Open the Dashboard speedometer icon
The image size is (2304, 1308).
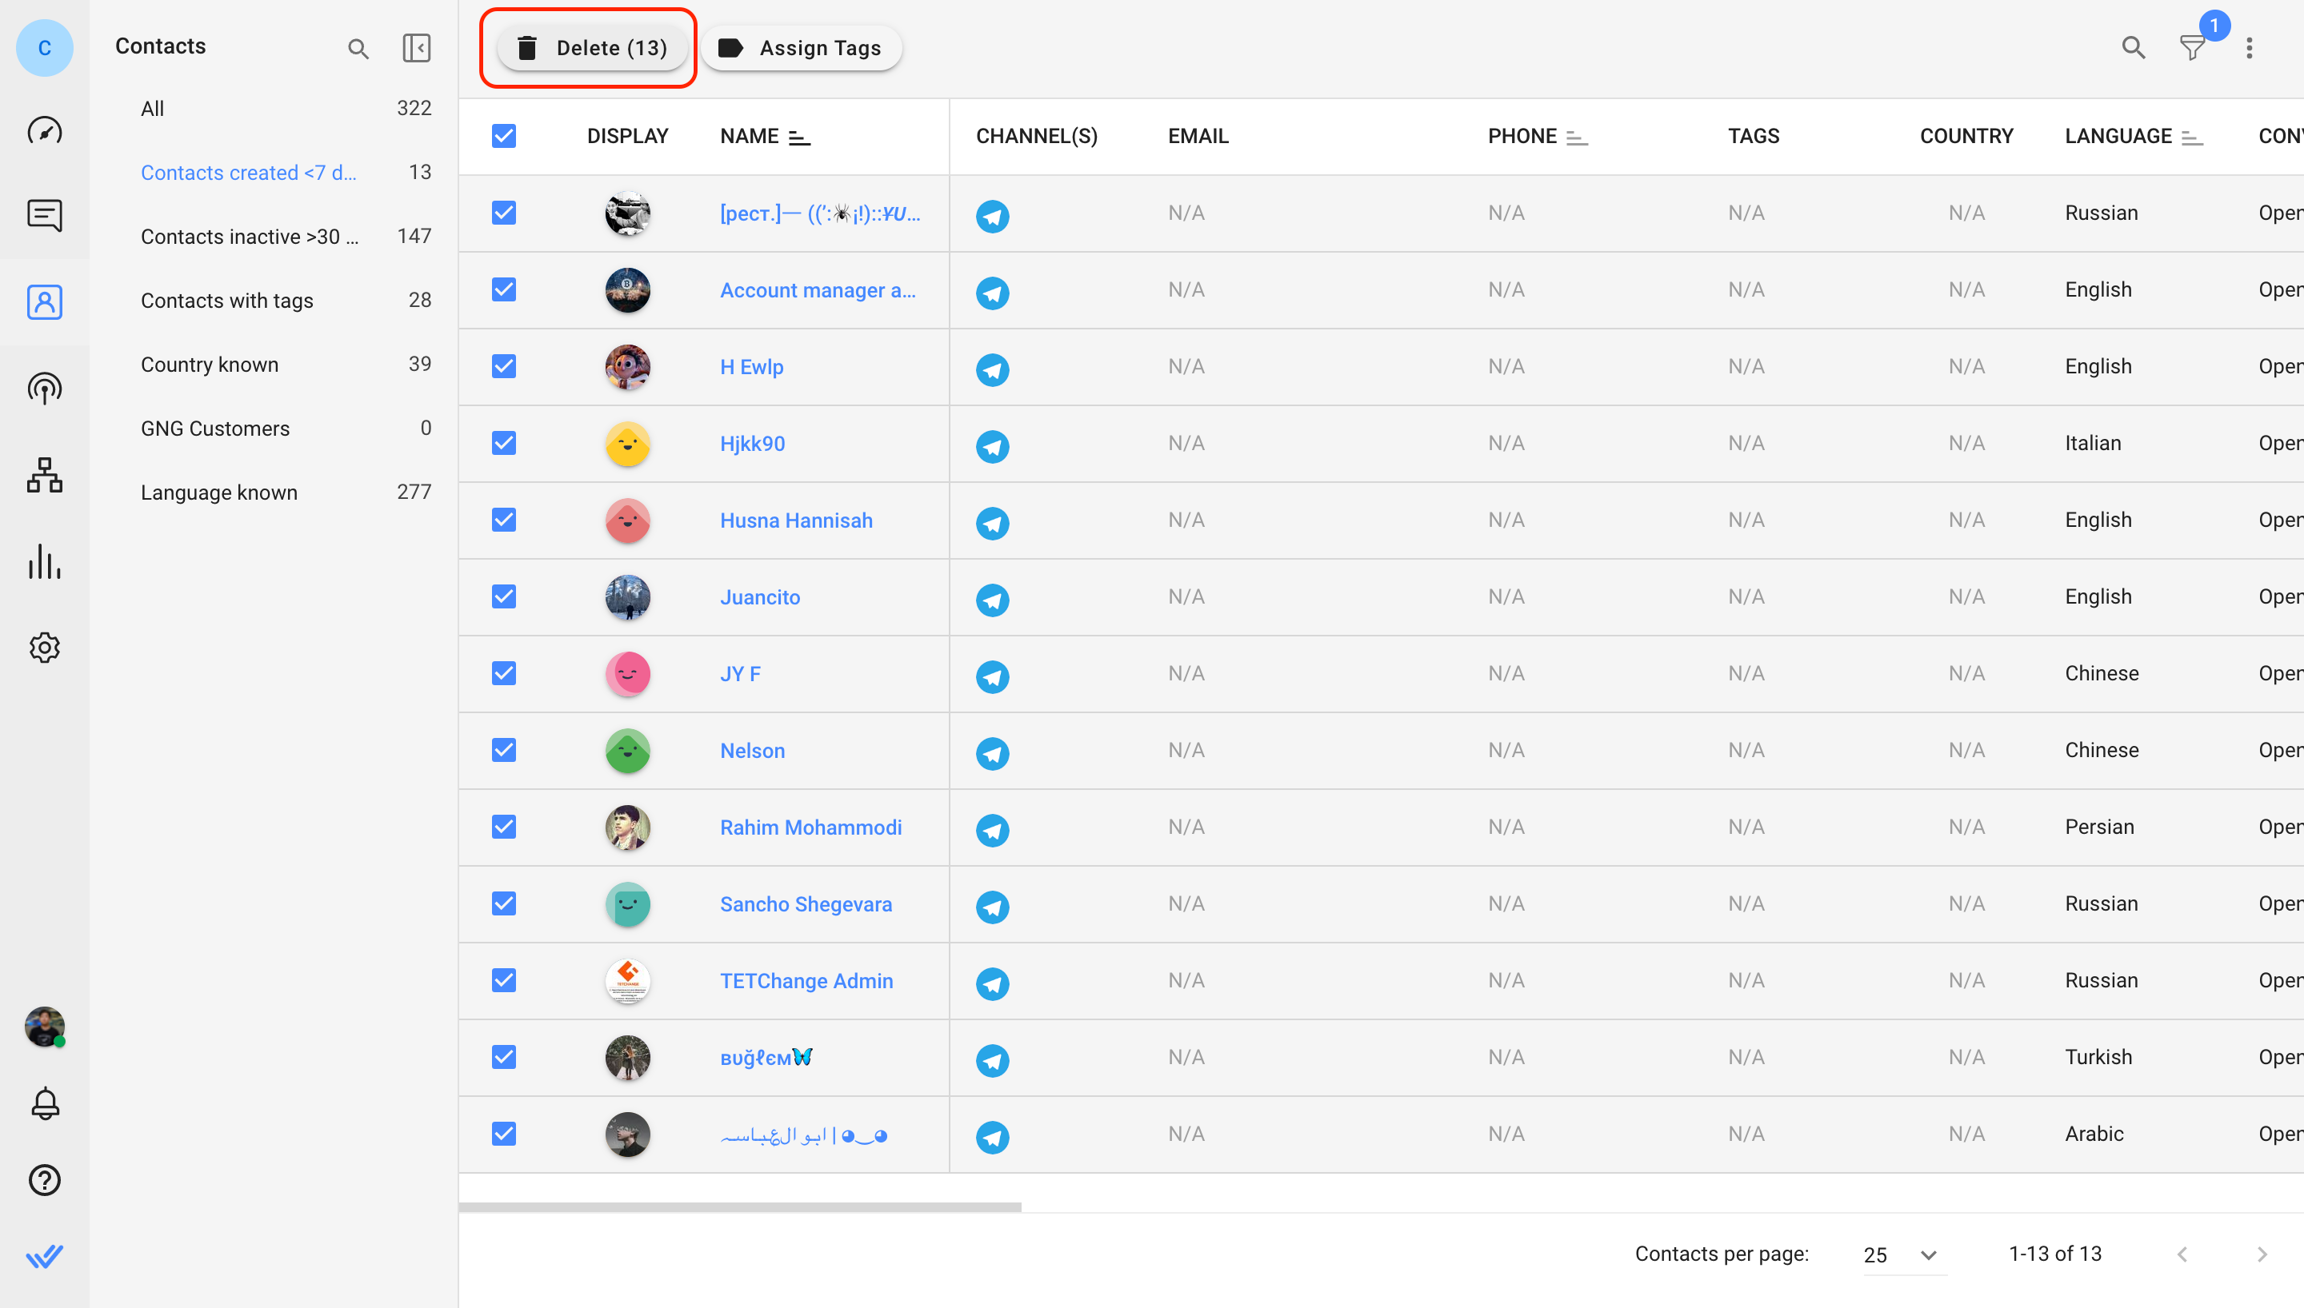pyautogui.click(x=44, y=131)
